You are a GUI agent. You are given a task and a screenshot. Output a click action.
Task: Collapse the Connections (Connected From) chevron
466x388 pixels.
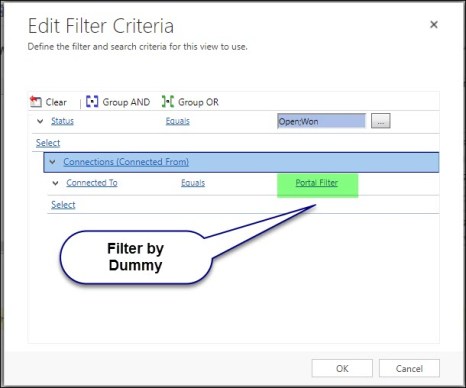52,162
